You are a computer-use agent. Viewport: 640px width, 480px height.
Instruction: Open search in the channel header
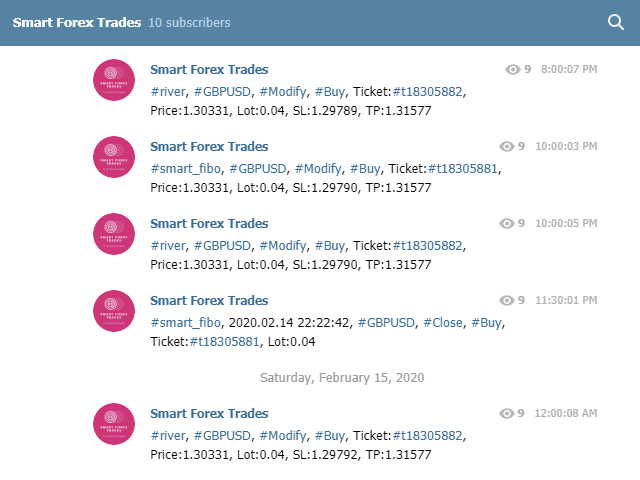[616, 22]
